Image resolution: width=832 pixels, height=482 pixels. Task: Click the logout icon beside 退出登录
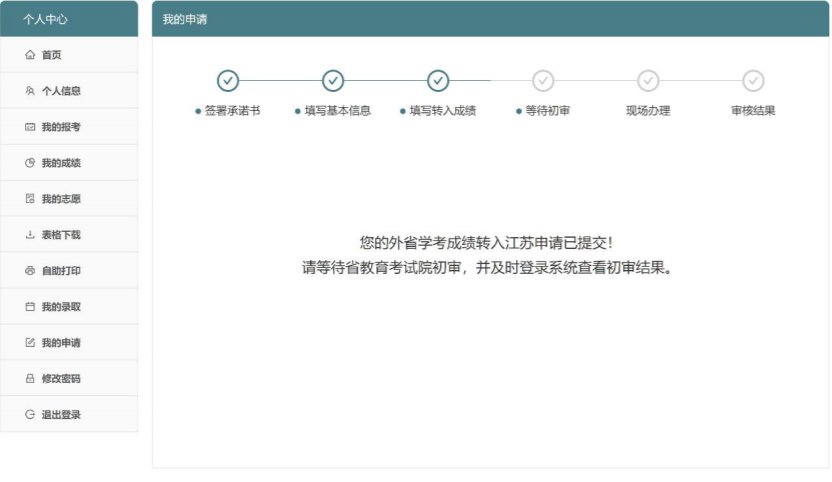[30, 414]
